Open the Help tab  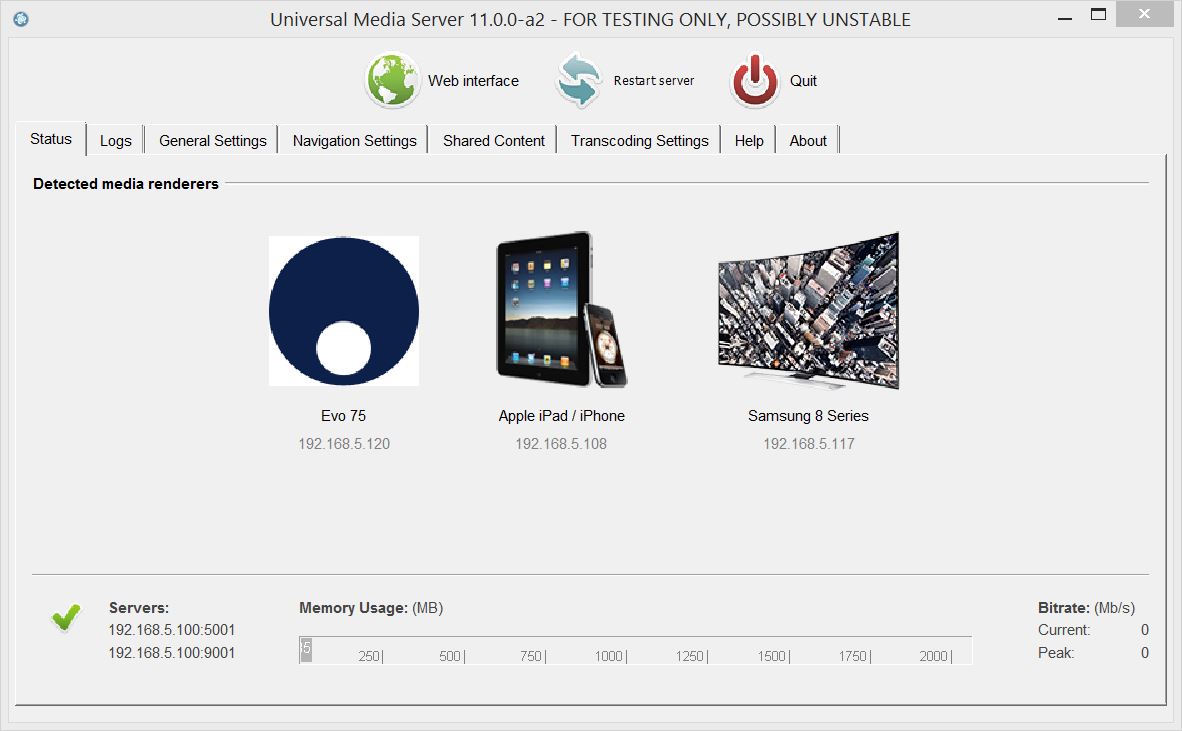click(749, 140)
